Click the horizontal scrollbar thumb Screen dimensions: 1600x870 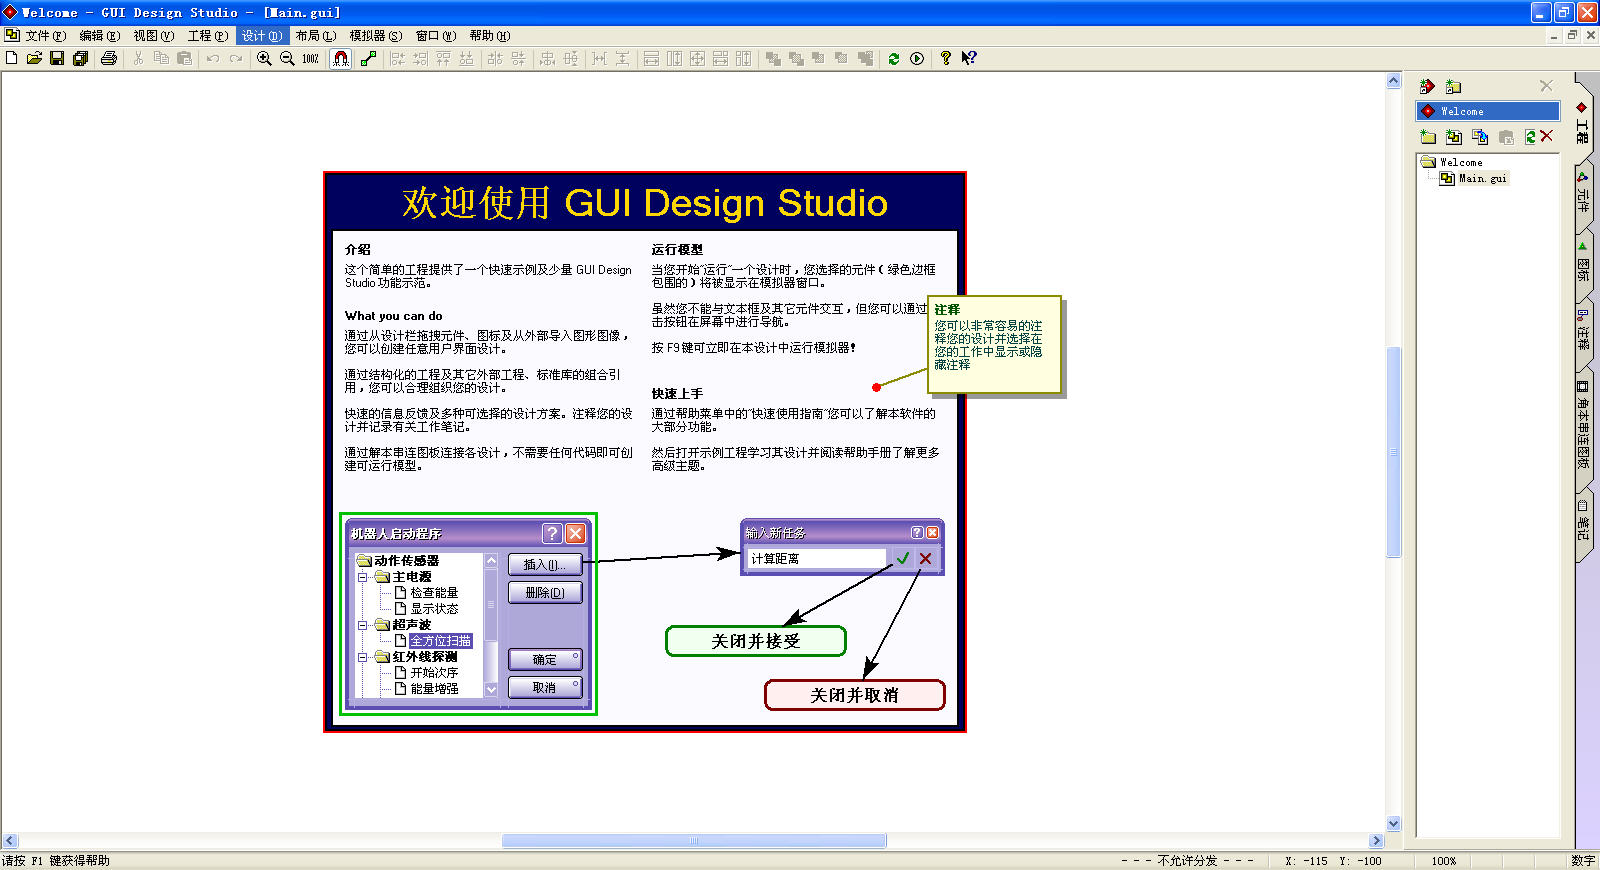pyautogui.click(x=694, y=841)
